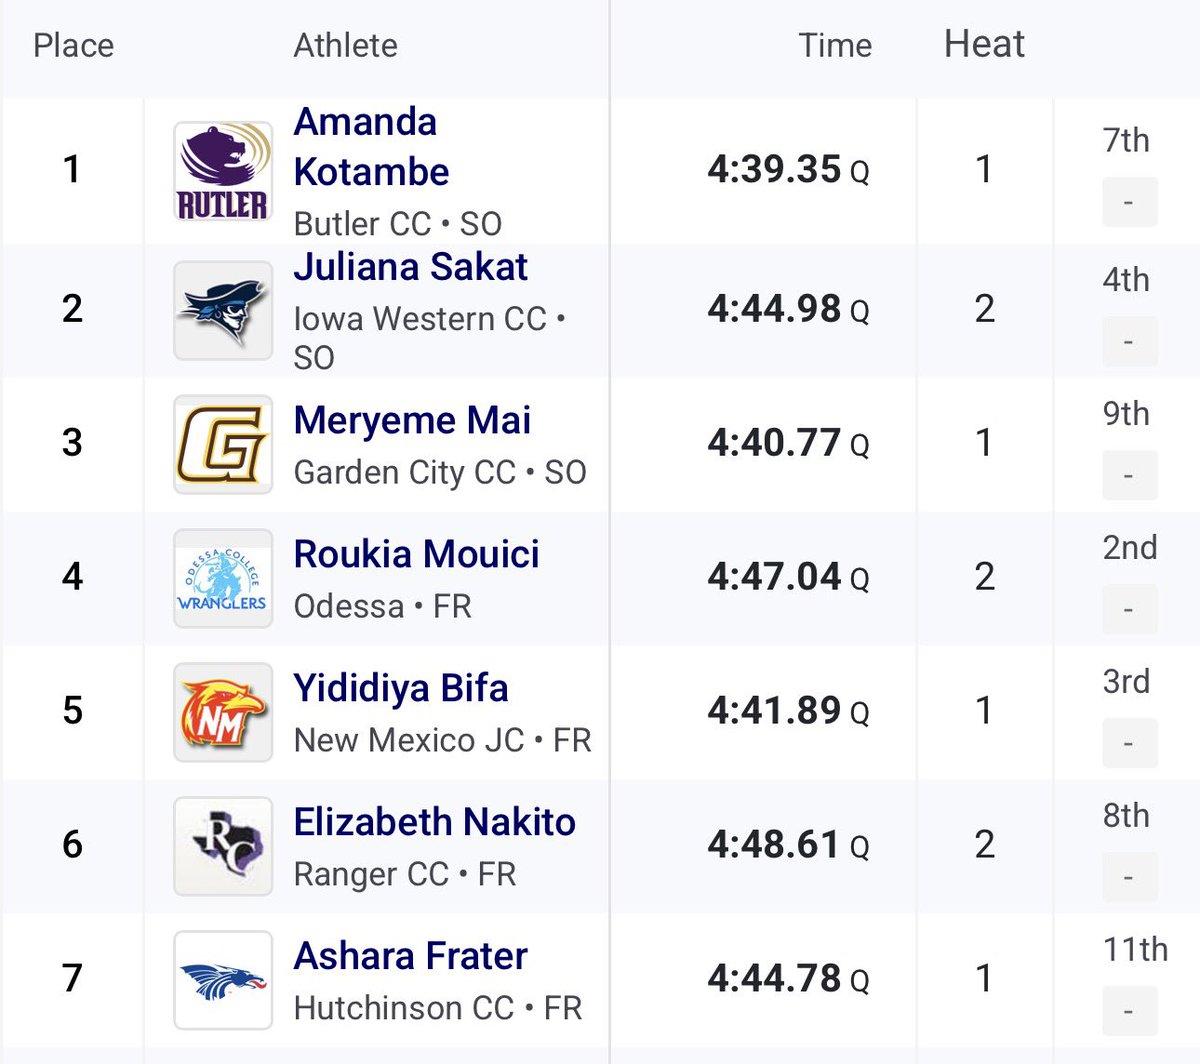Image resolution: width=1200 pixels, height=1064 pixels.
Task: Click the dash button under 2nd
Action: point(1129,609)
